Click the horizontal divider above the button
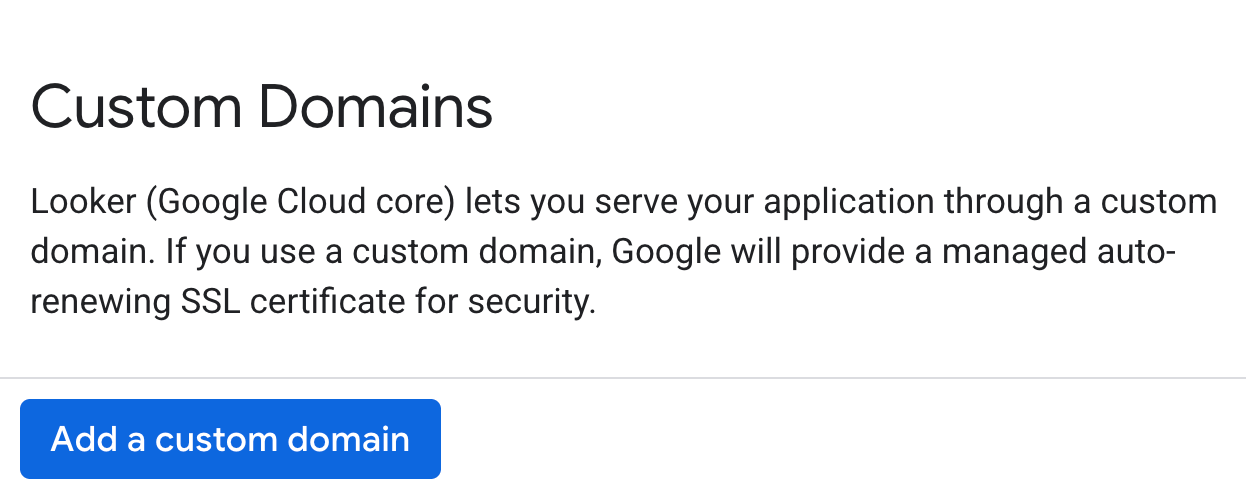The width and height of the screenshot is (1246, 494). pyautogui.click(x=623, y=378)
